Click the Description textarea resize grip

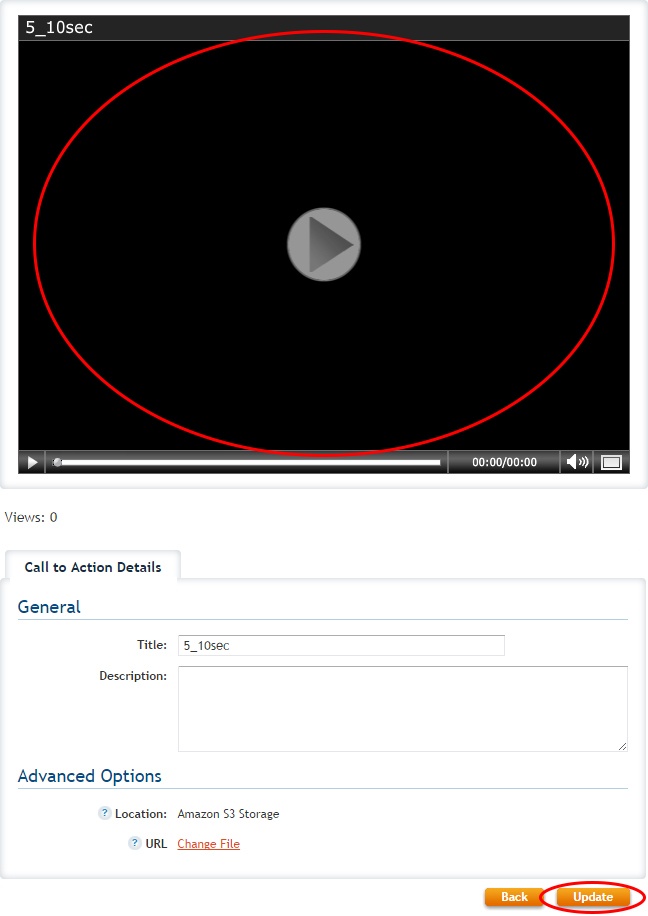(622, 746)
